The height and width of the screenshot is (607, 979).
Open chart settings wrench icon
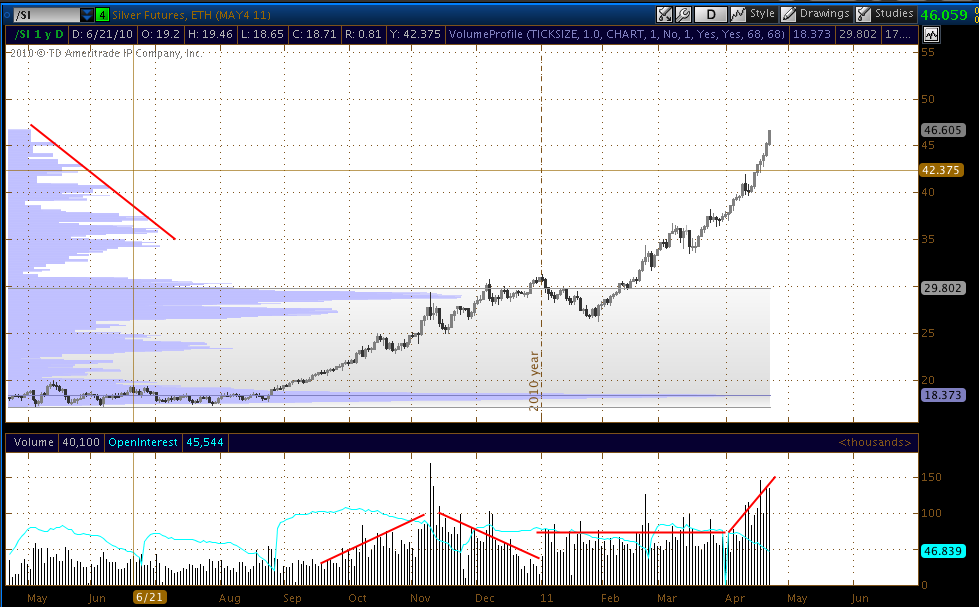684,14
